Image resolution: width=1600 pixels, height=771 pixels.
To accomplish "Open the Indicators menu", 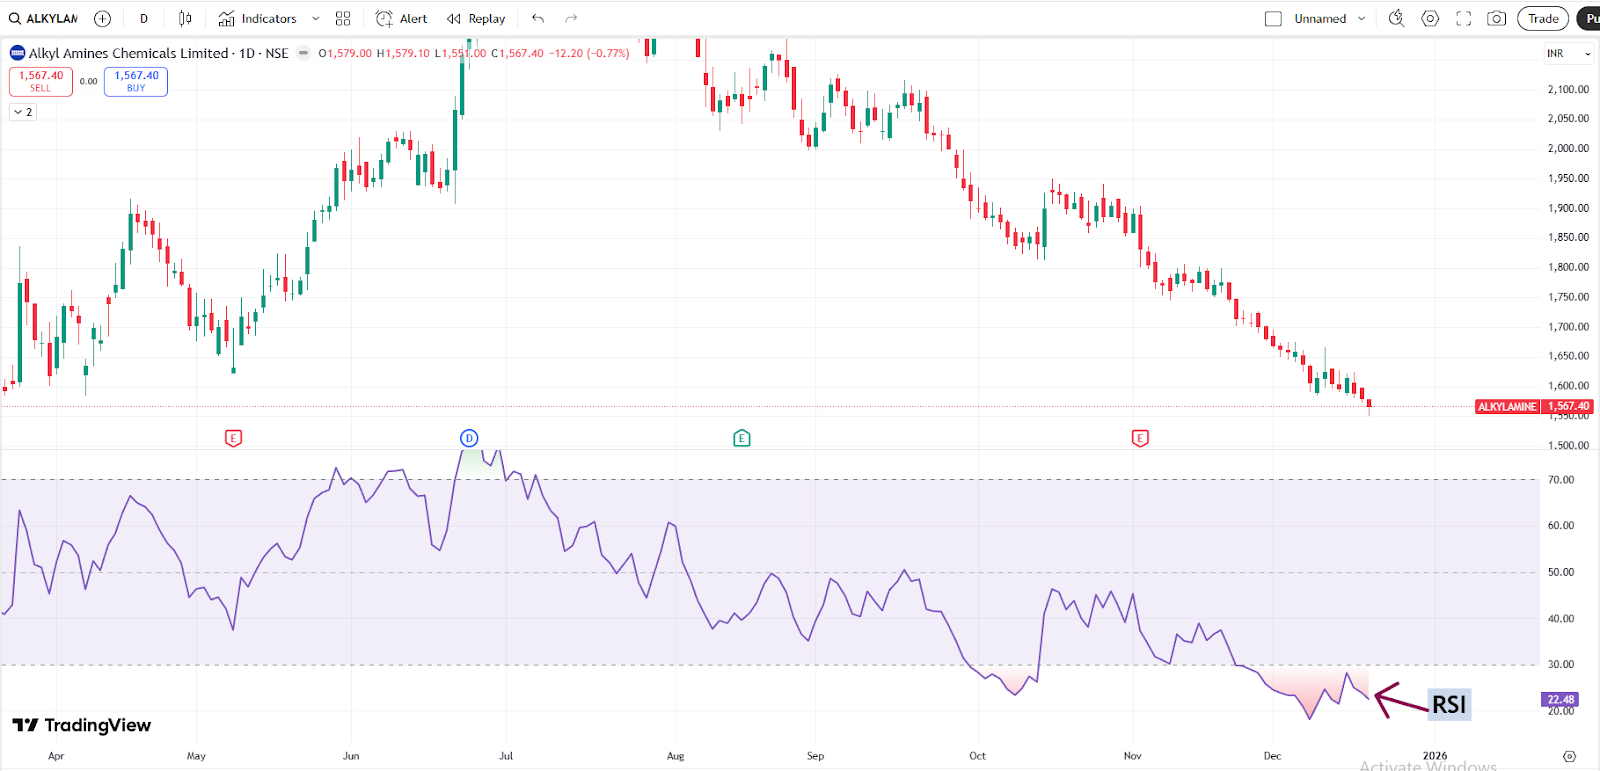I will click(x=258, y=19).
